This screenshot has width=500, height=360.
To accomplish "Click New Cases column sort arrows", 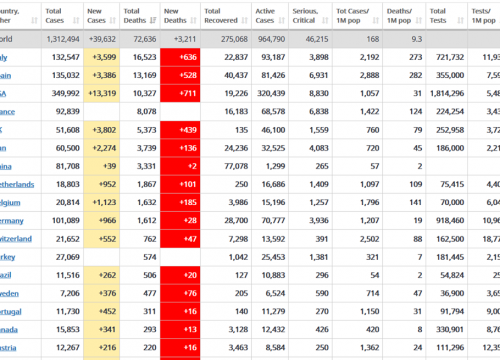I will point(113,21).
